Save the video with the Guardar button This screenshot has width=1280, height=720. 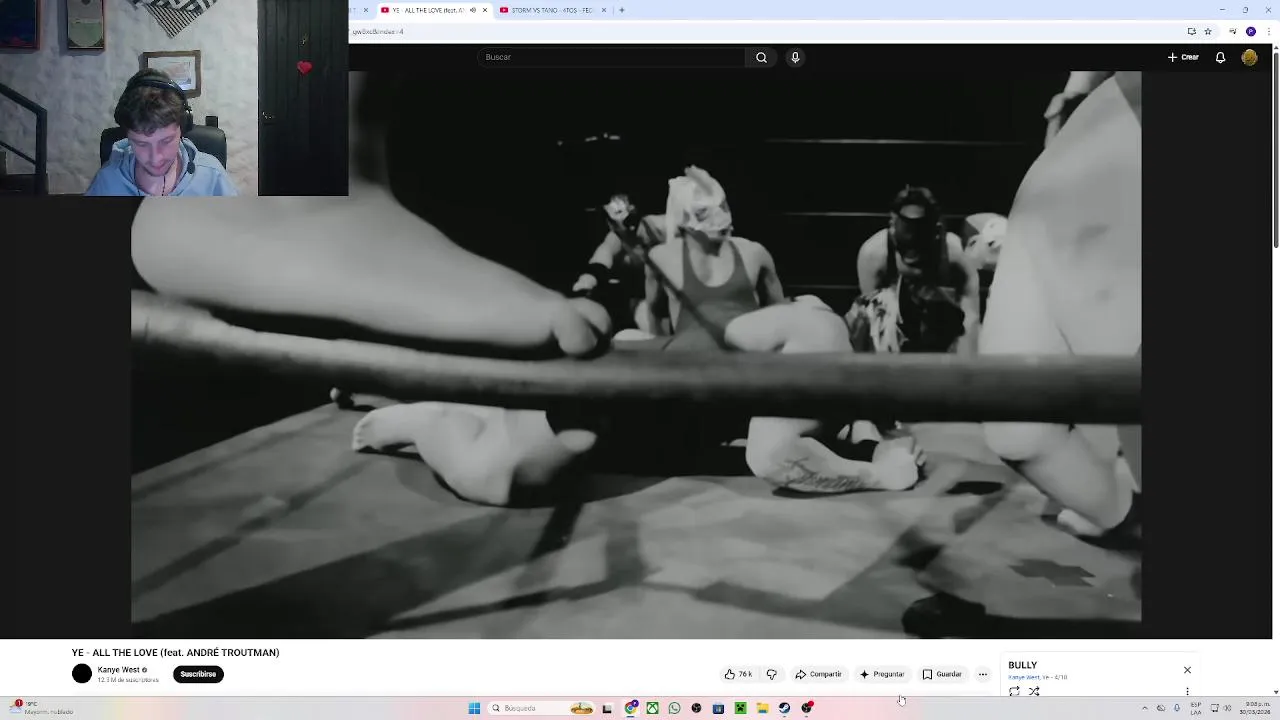click(942, 674)
